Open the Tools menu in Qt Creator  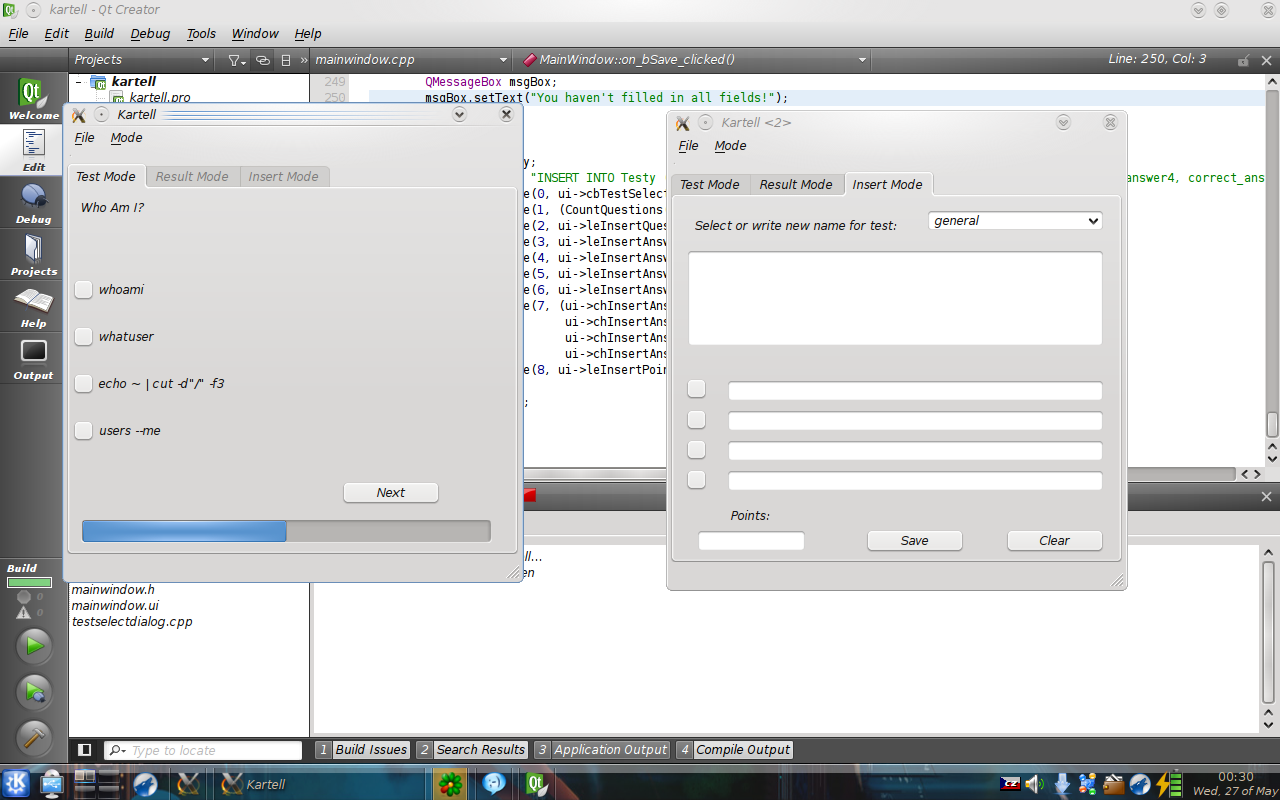coord(201,33)
